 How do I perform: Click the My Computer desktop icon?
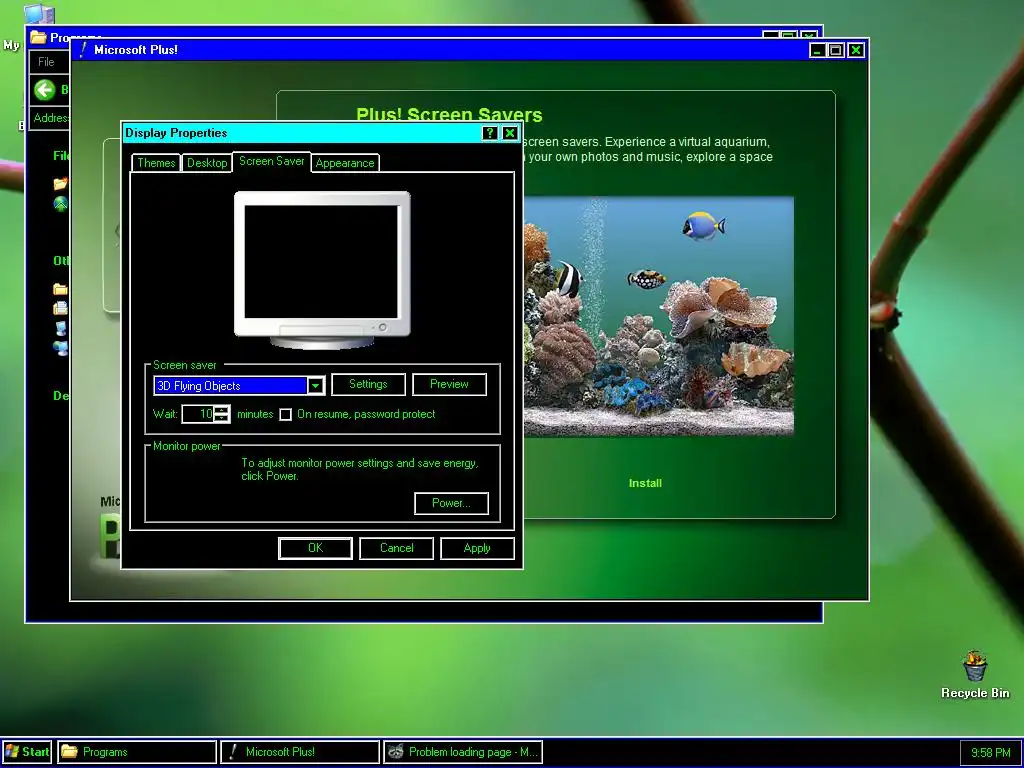point(38,14)
